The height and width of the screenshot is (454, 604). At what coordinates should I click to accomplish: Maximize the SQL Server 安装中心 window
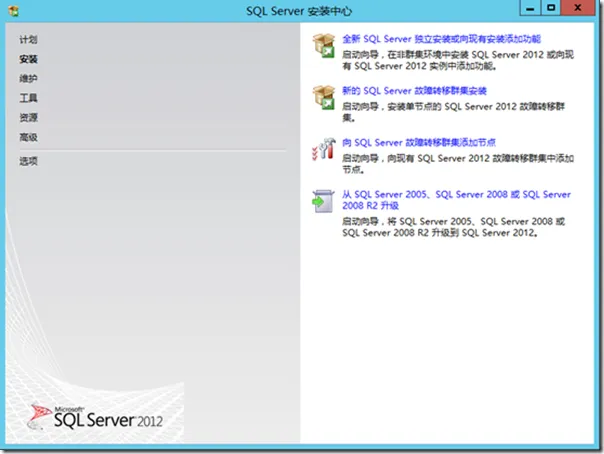pos(551,8)
